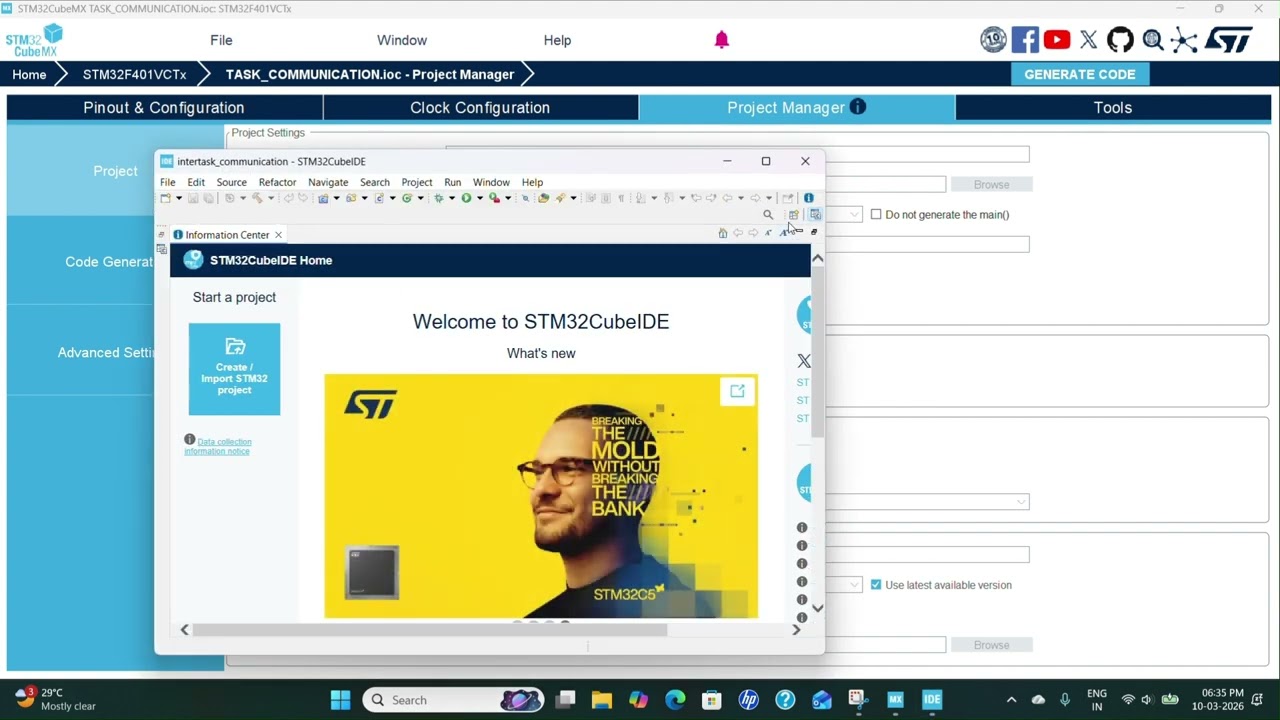Toggle the 'Use latest available version' checkbox
This screenshot has width=1280, height=720.
(x=876, y=585)
